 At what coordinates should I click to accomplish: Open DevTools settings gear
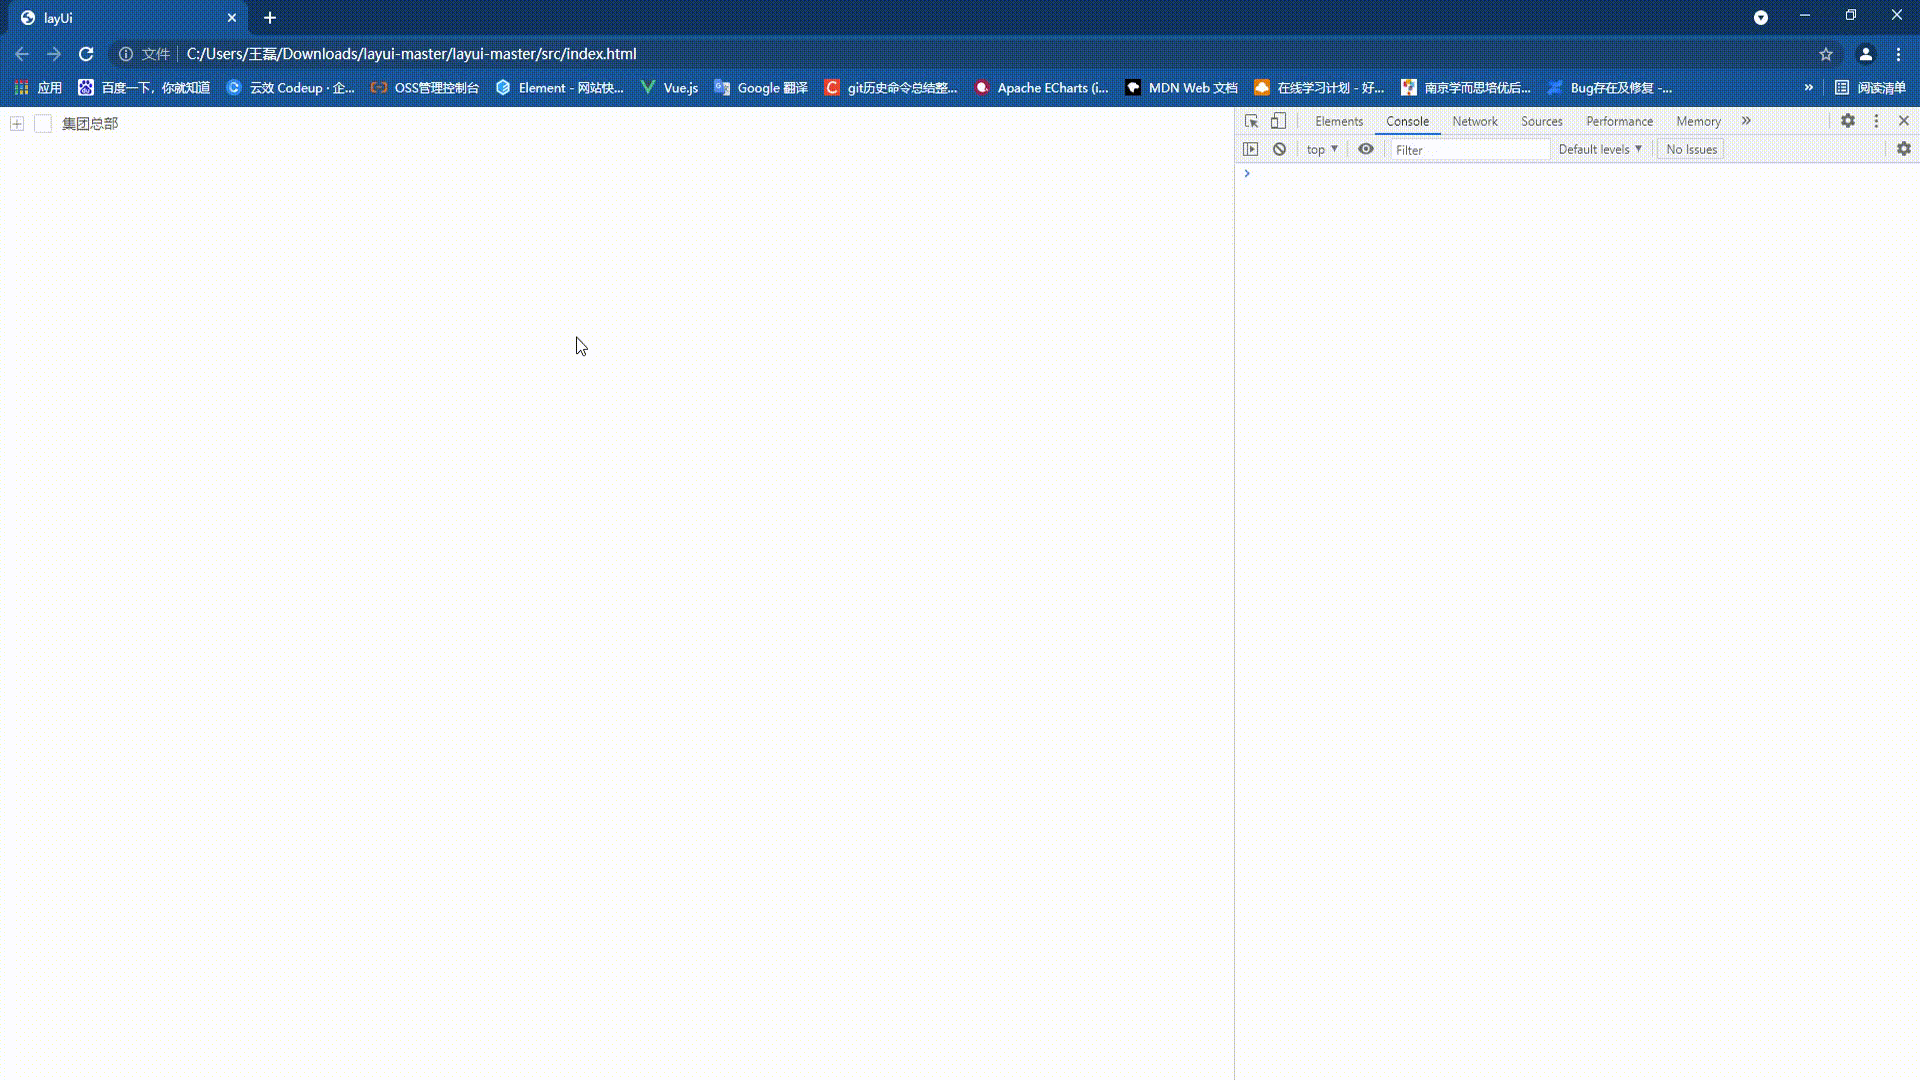click(1848, 120)
